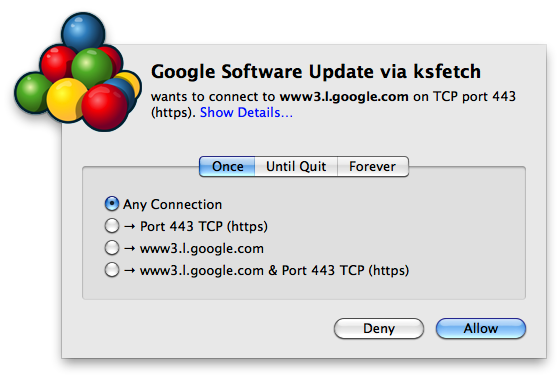Click the large yellow ball in the icon
This screenshot has height=378, width=560.
coord(66,100)
